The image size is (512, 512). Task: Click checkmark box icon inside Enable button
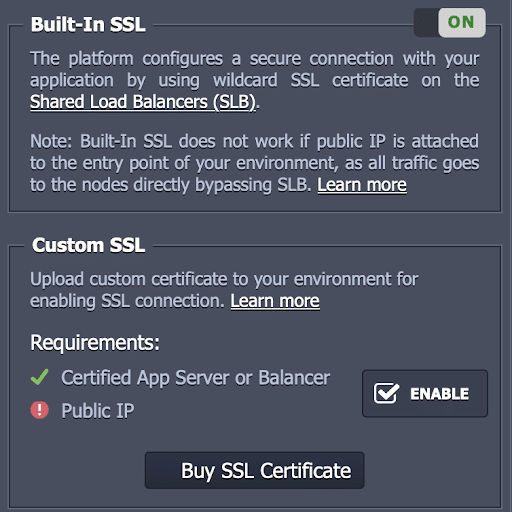(386, 393)
